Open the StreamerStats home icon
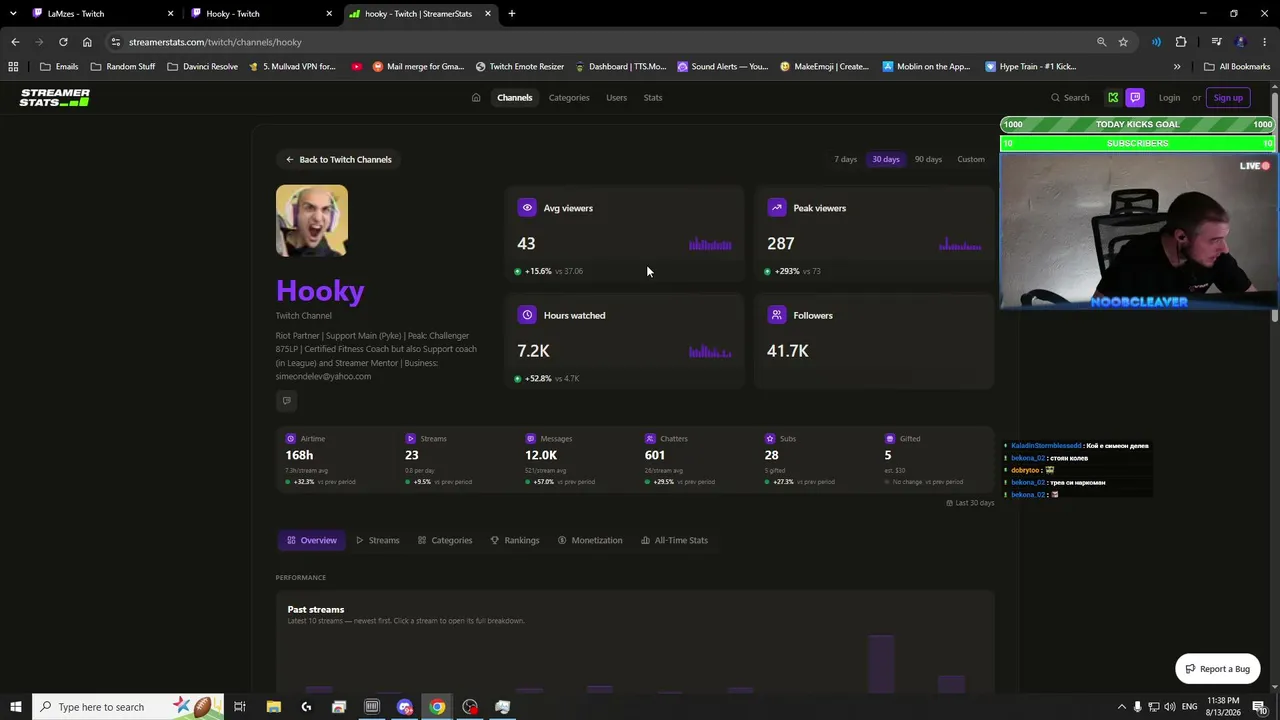 pos(476,98)
